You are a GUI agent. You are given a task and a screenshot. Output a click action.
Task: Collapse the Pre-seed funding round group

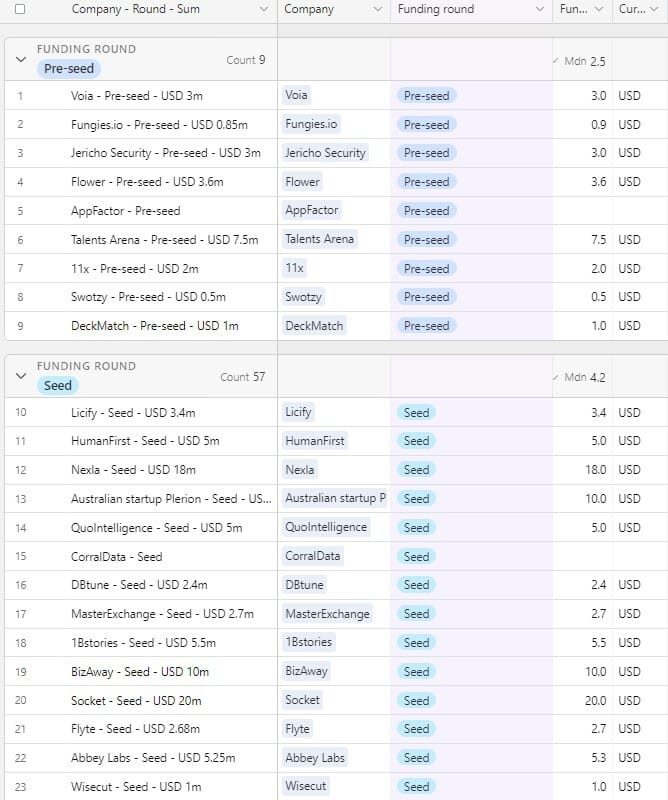click(x=21, y=59)
